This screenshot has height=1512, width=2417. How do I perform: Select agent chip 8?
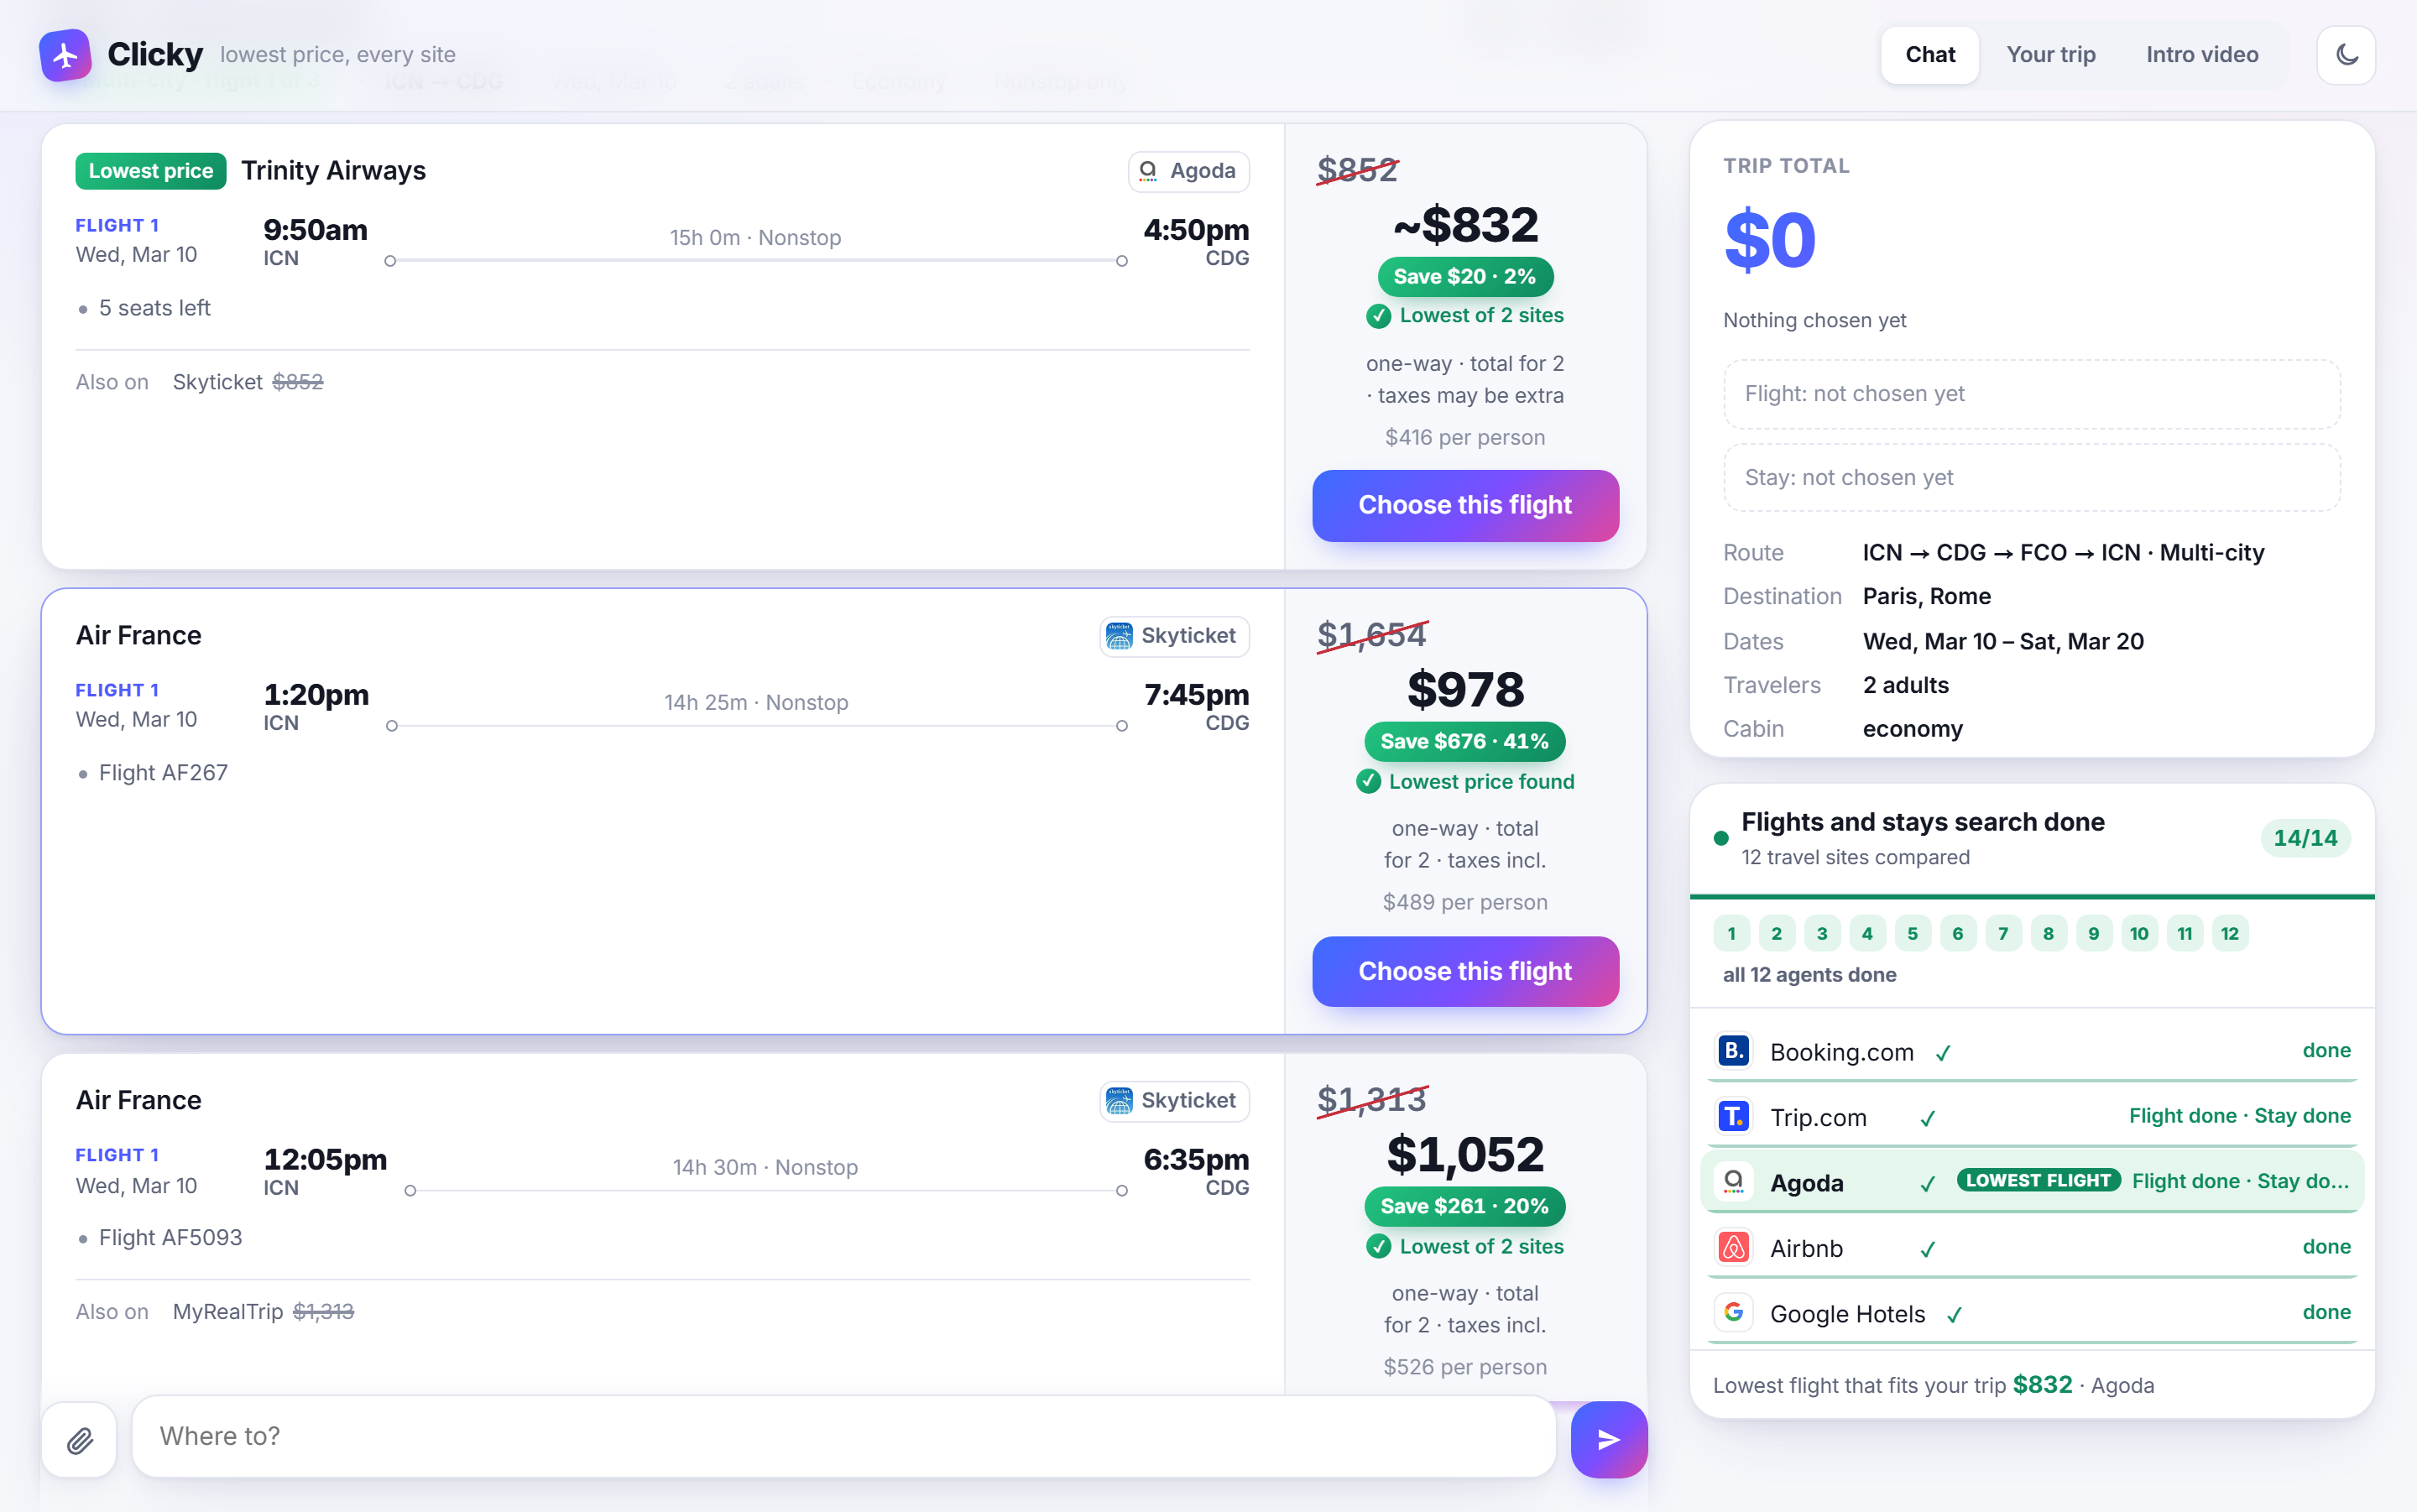click(2048, 934)
